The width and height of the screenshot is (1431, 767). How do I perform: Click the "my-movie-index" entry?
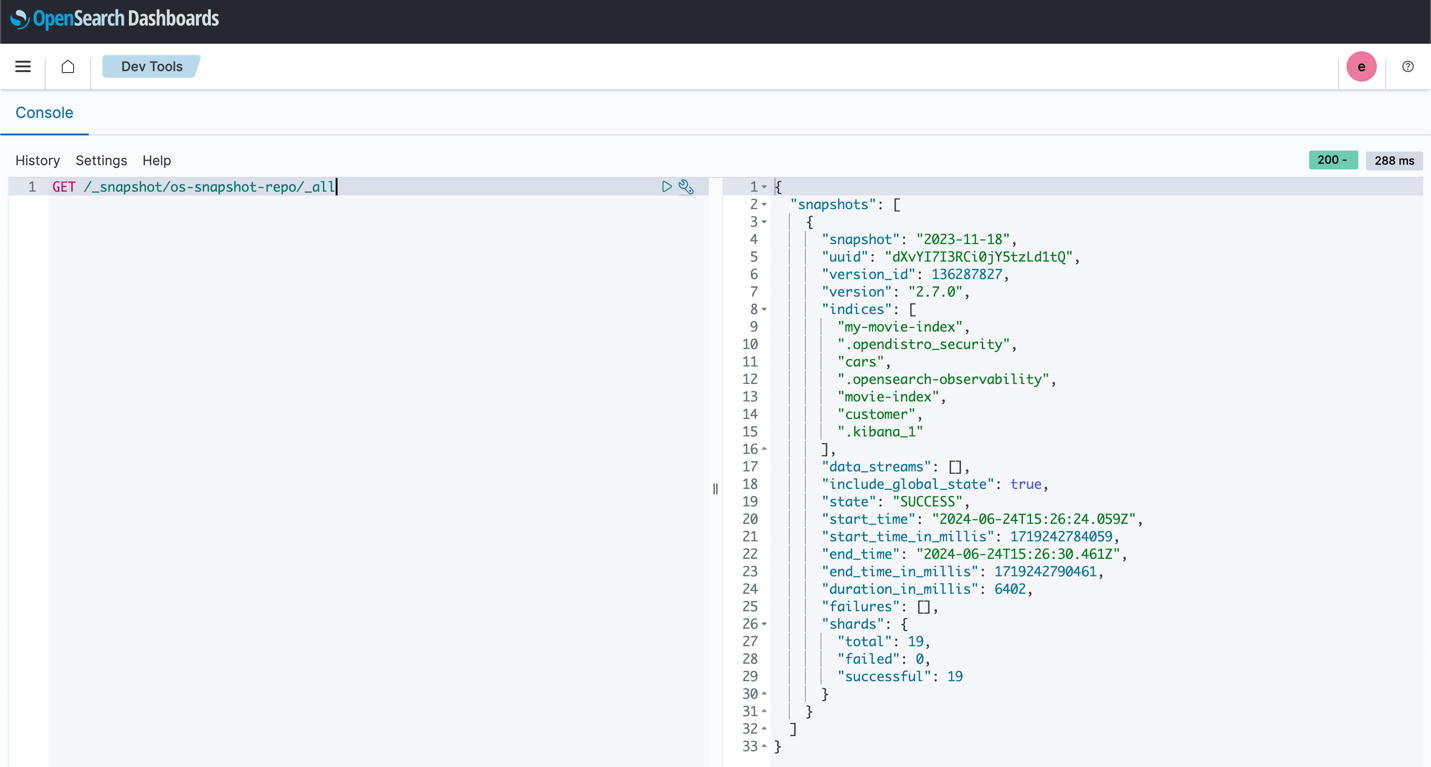pyautogui.click(x=901, y=327)
